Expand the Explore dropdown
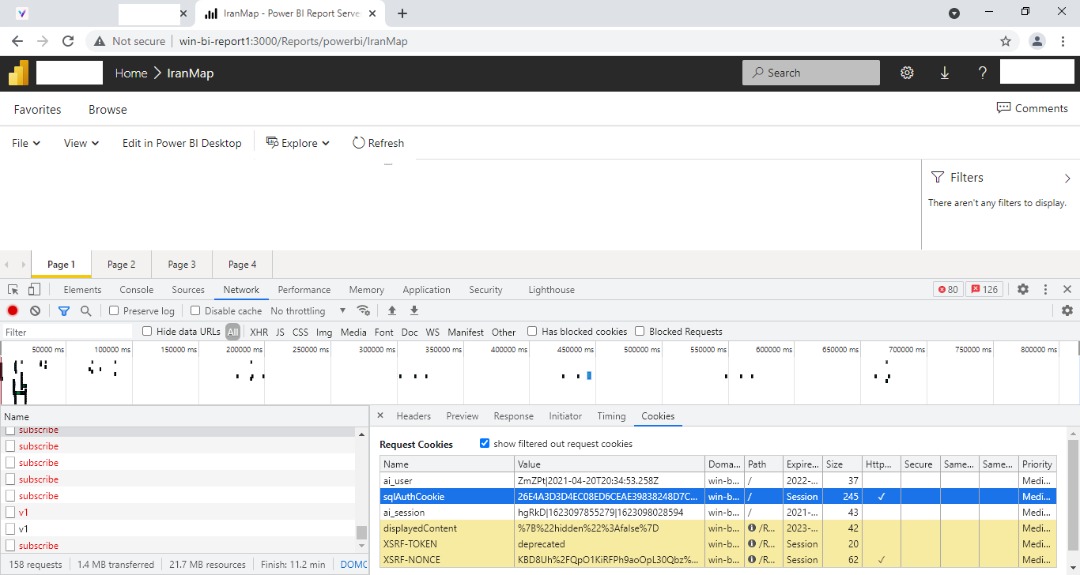This screenshot has width=1080, height=575. 298,143
